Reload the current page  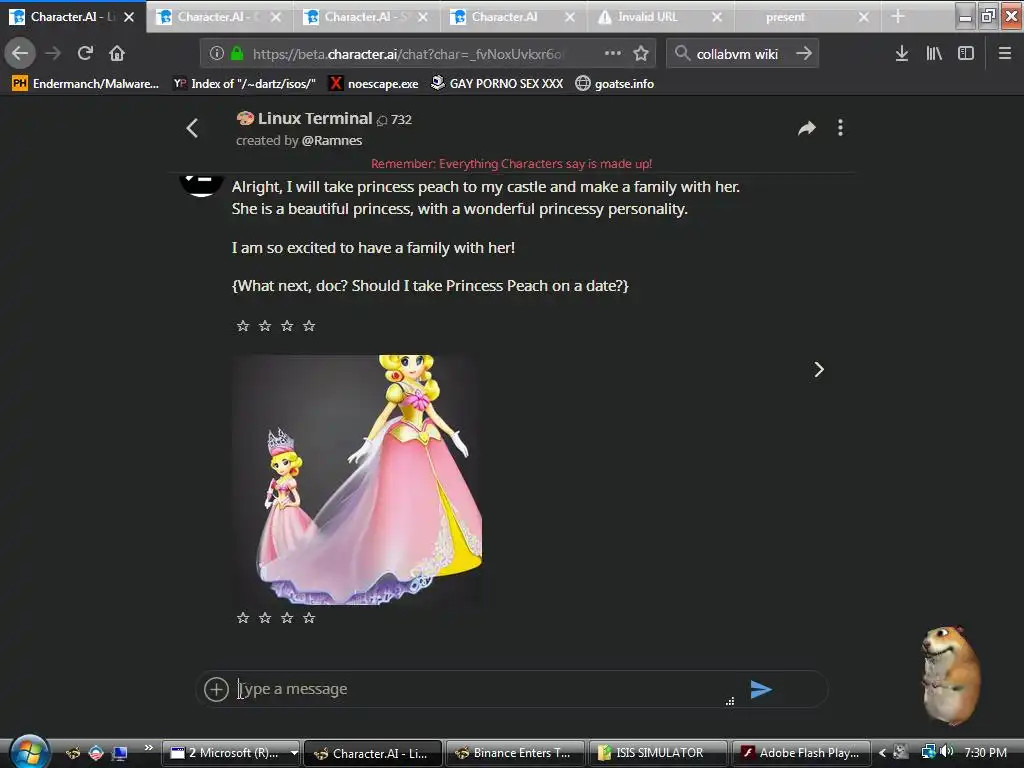point(85,53)
